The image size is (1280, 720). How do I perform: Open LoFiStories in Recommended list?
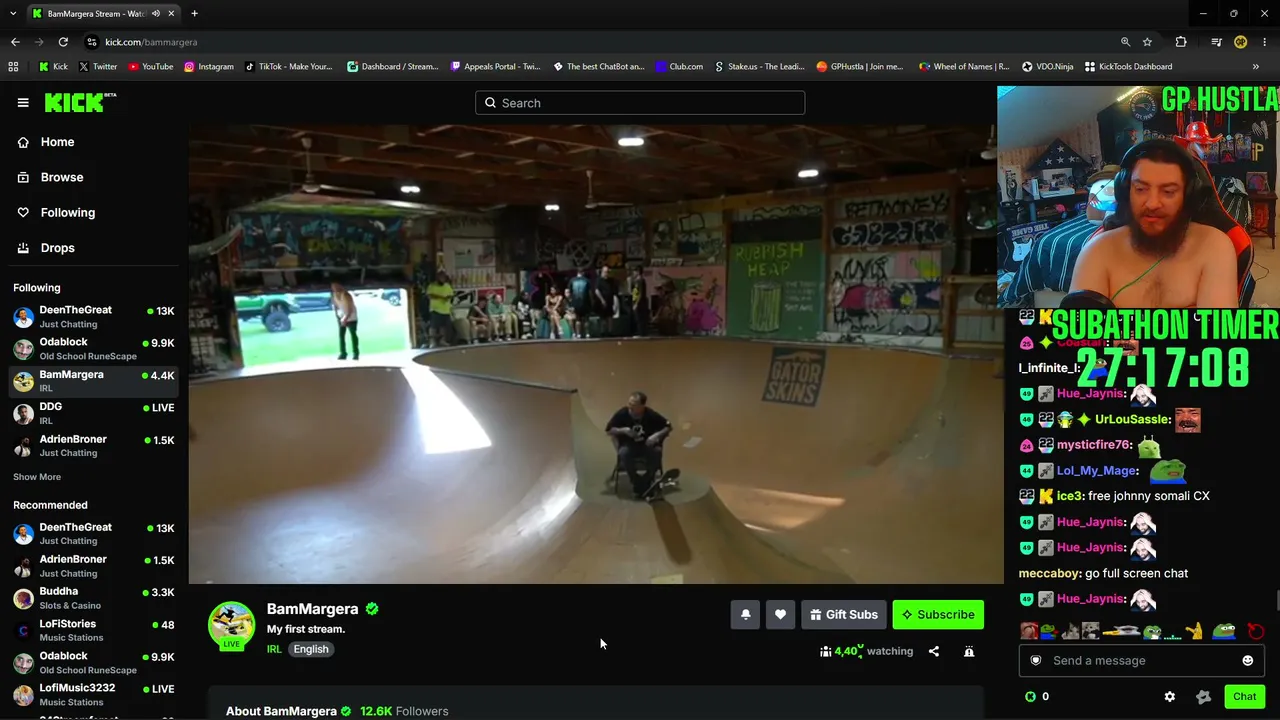(x=94, y=630)
